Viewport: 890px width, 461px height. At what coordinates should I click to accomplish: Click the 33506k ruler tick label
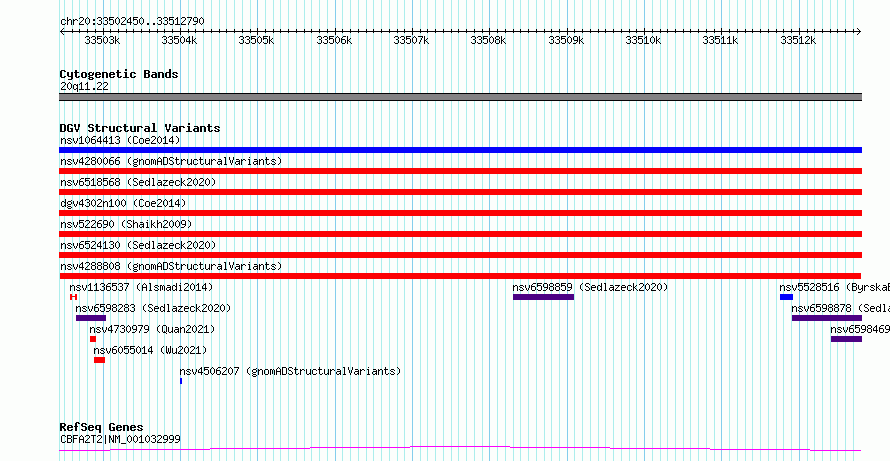coord(334,40)
